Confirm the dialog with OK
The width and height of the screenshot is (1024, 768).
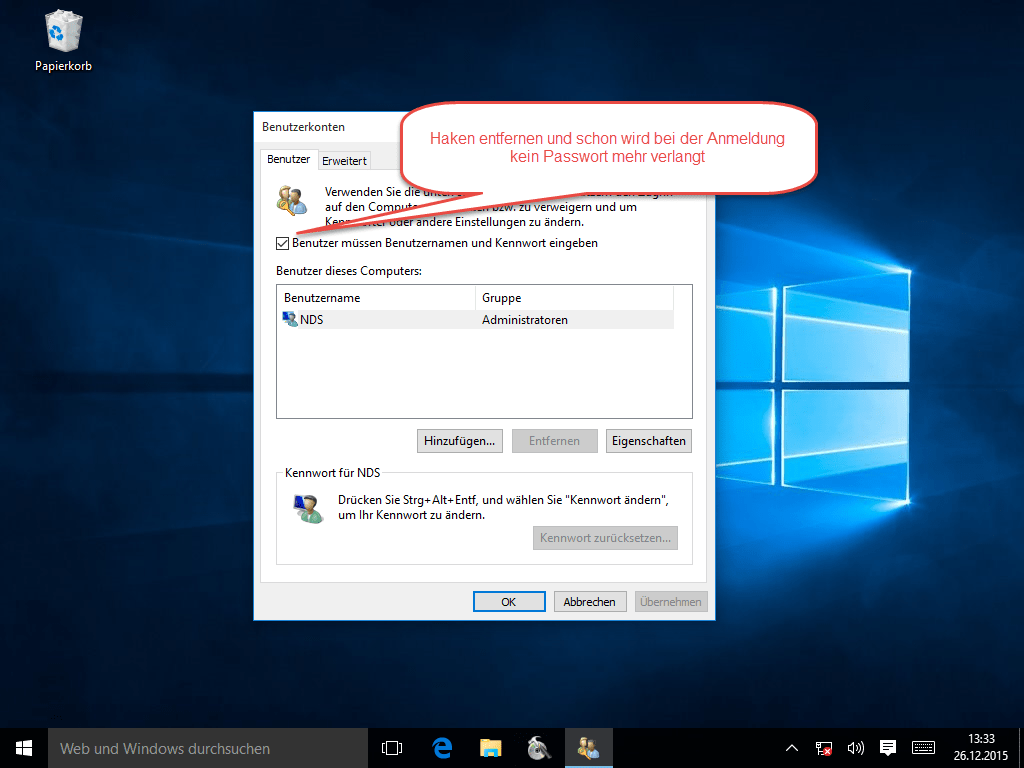pos(509,602)
